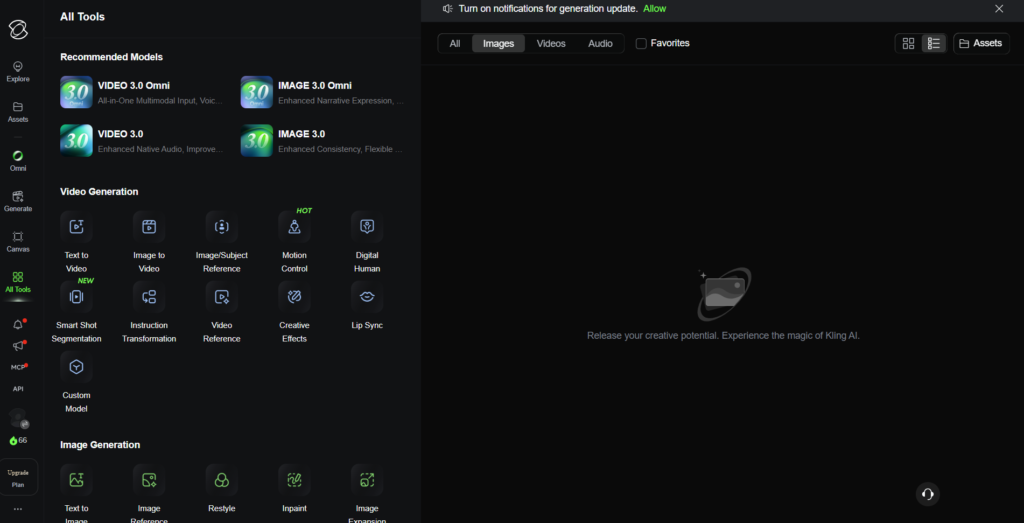Click the megaphone announcements icon
The height and width of the screenshot is (523, 1024).
point(18,345)
